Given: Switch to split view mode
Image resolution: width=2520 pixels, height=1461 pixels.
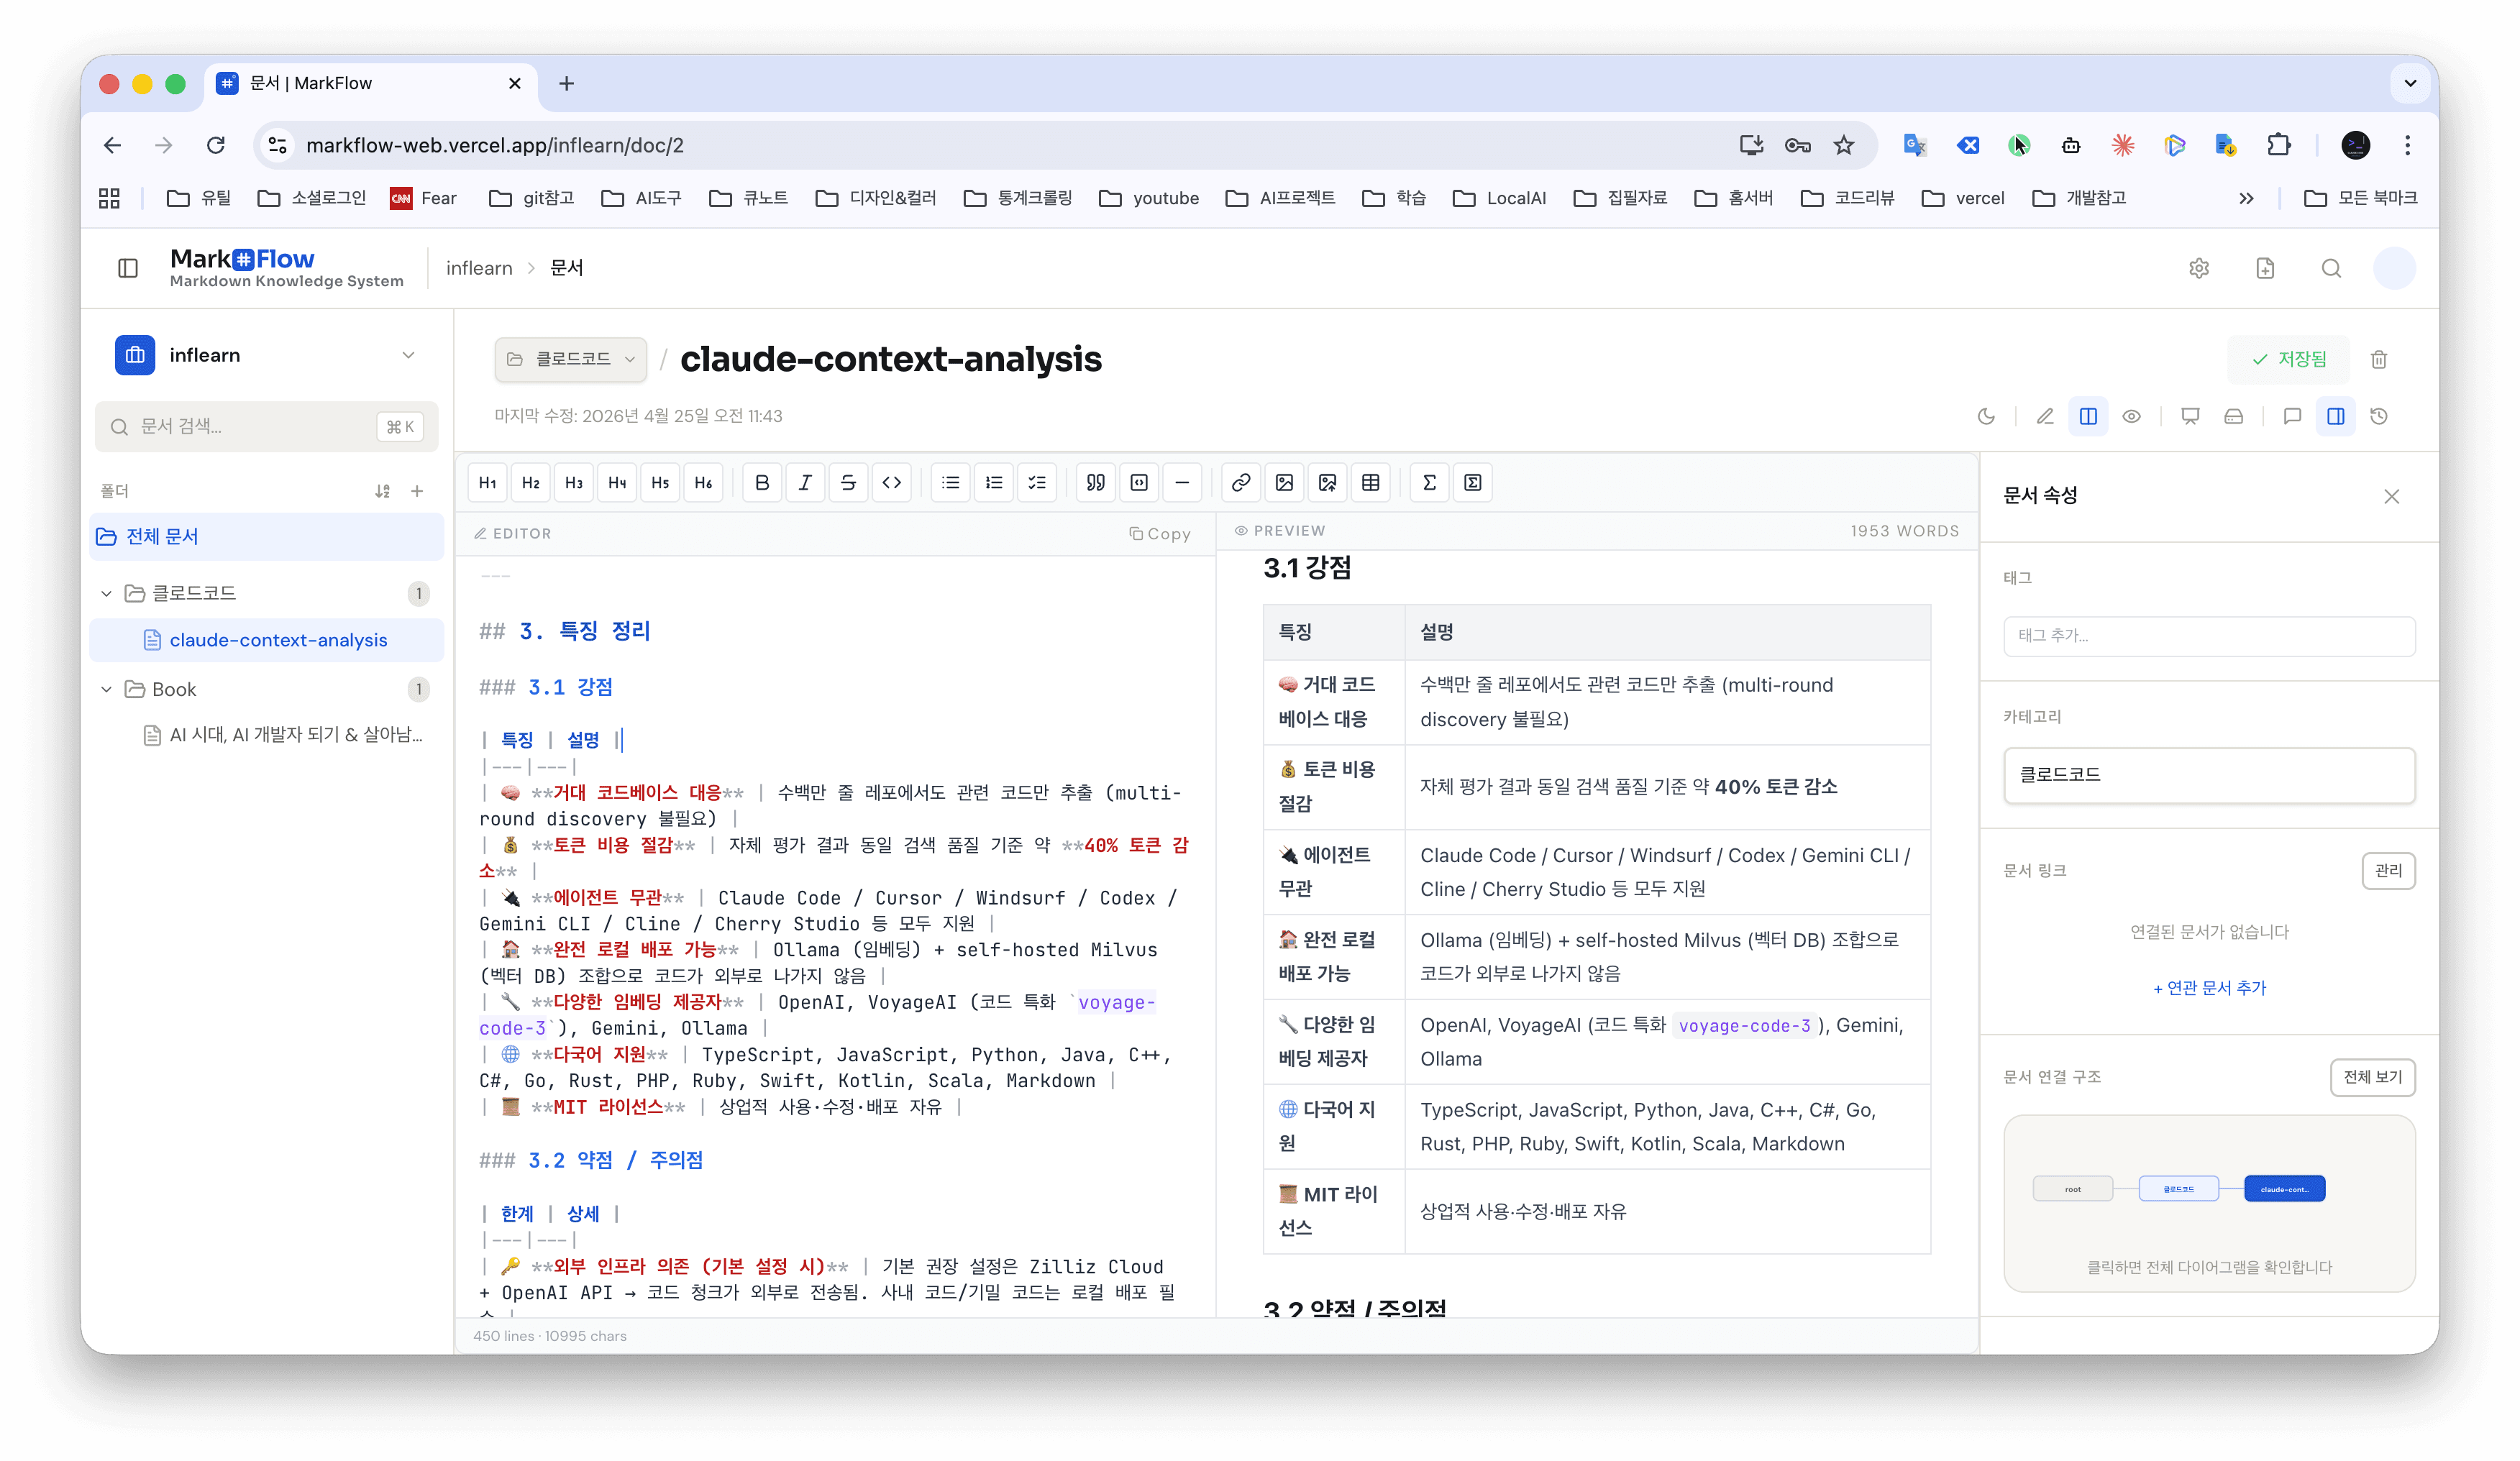Looking at the screenshot, I should tap(2088, 416).
